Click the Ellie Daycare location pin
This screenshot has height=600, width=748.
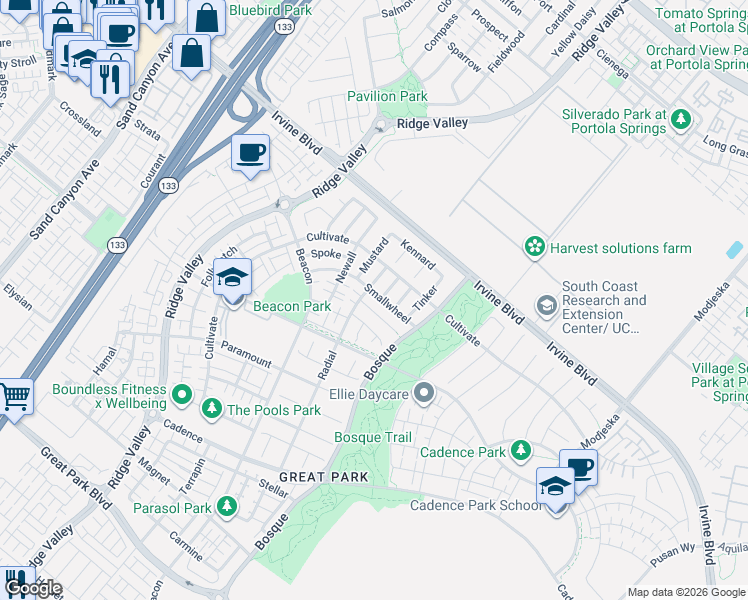(x=423, y=393)
